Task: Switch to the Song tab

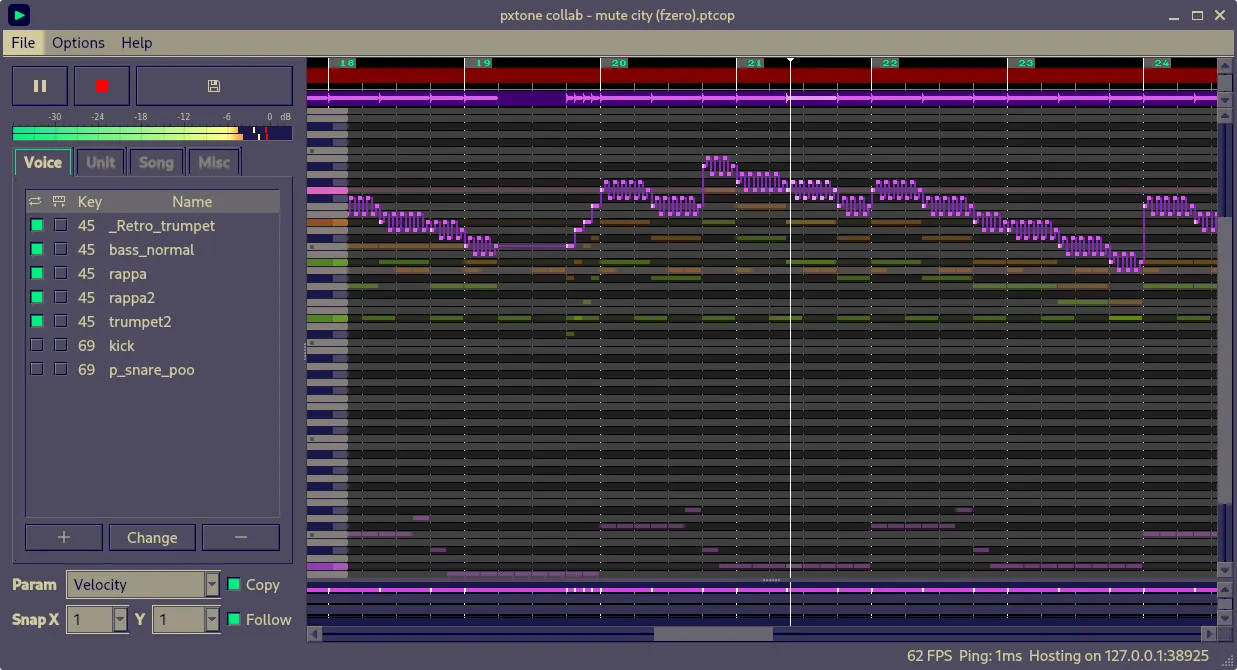Action: (x=156, y=162)
